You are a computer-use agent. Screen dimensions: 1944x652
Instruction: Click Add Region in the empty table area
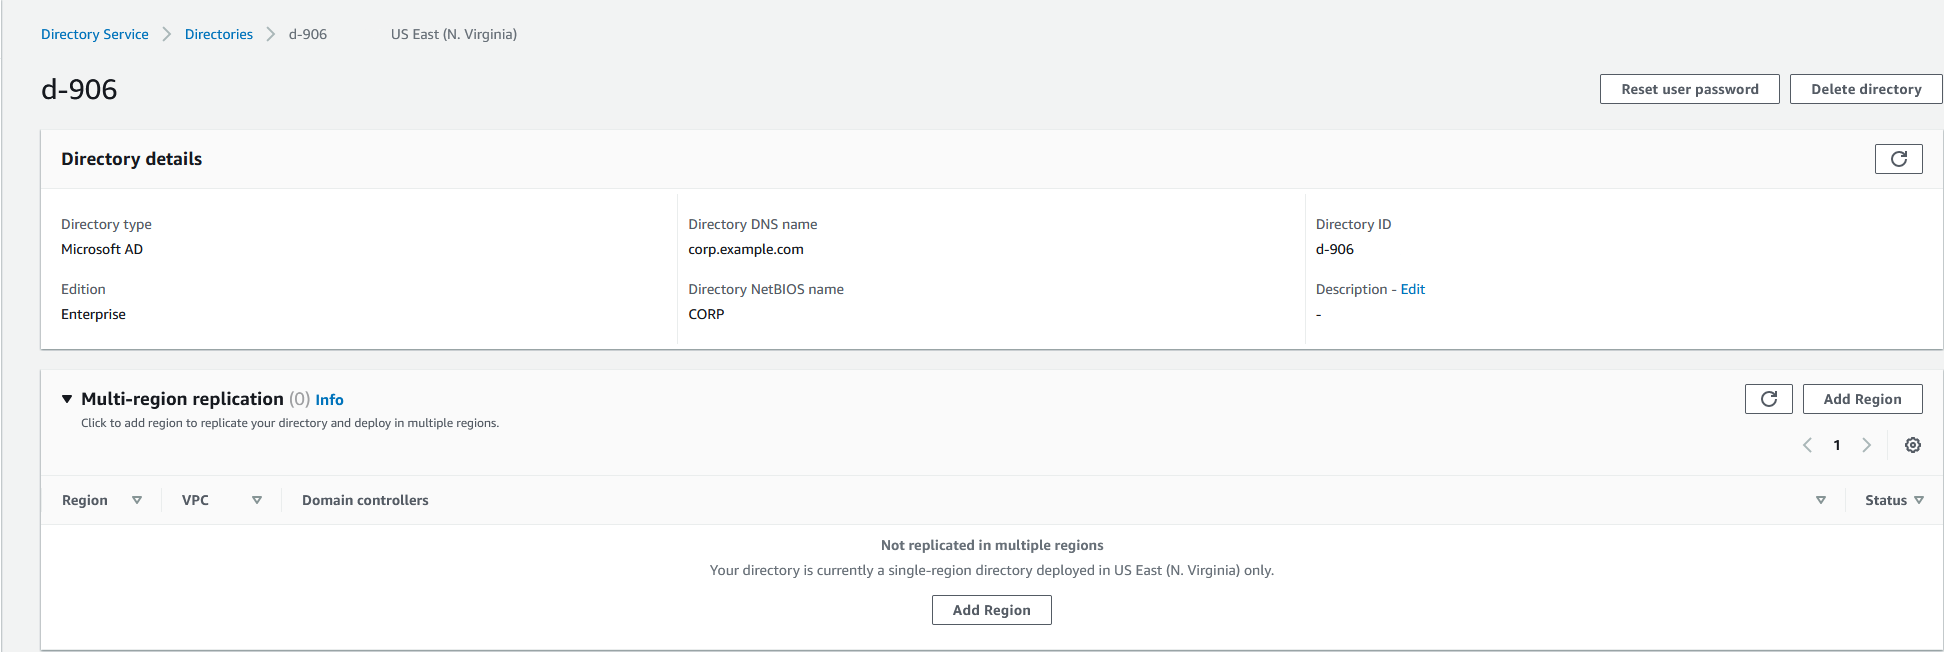click(x=991, y=610)
